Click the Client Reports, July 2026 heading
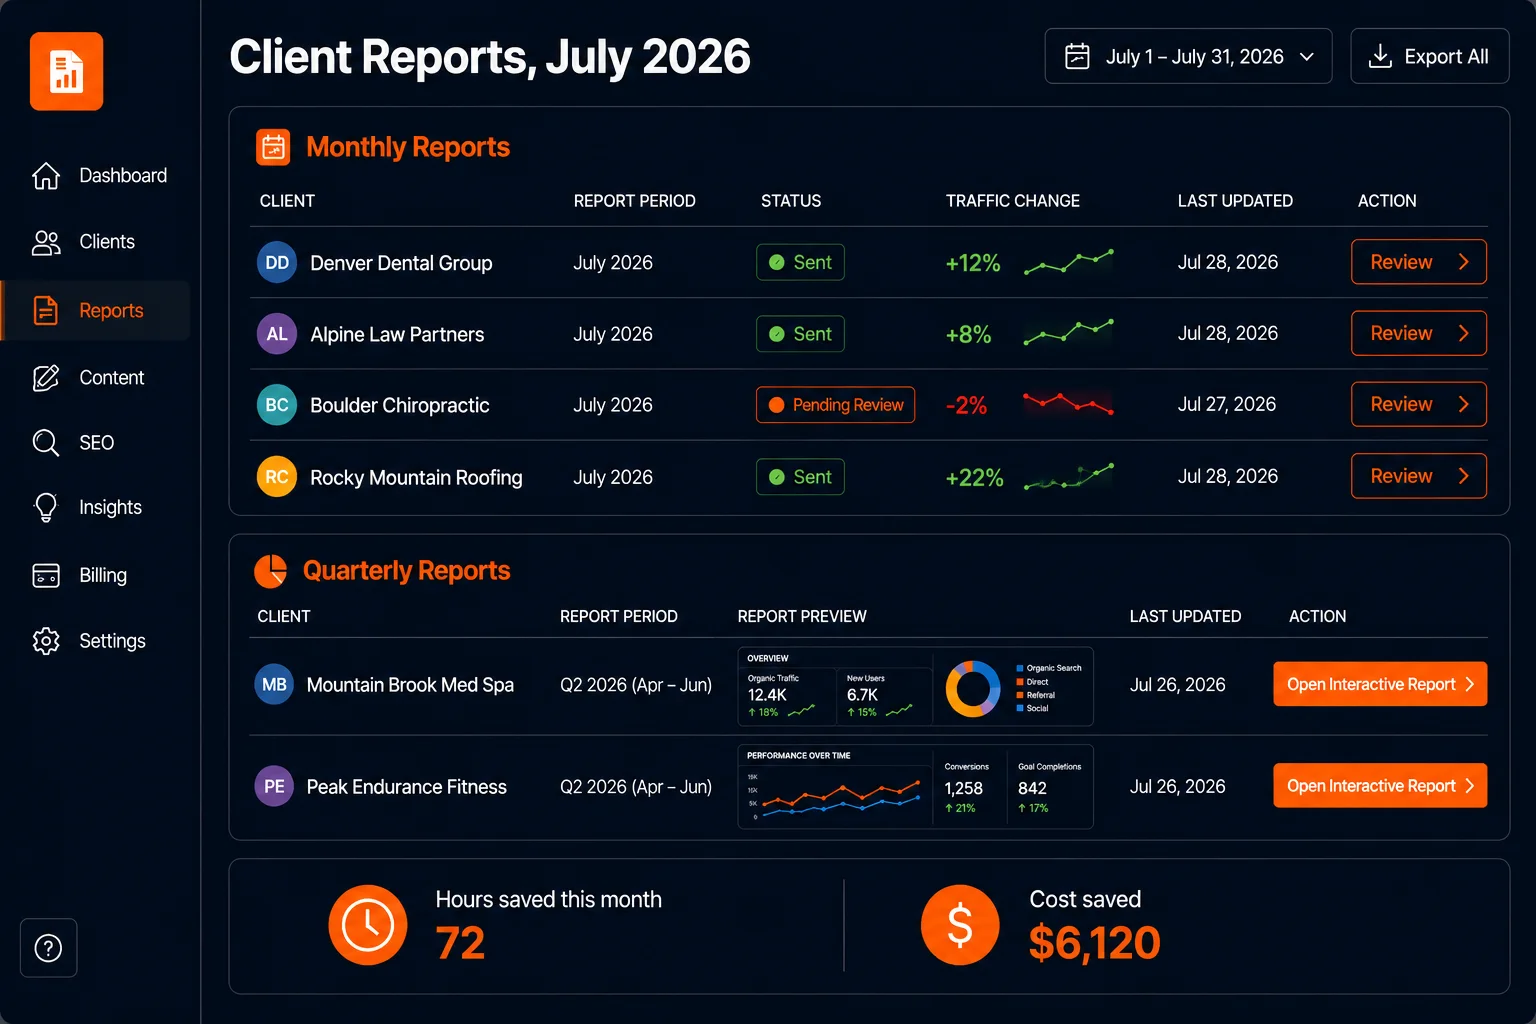This screenshot has height=1024, width=1536. pyautogui.click(x=490, y=57)
